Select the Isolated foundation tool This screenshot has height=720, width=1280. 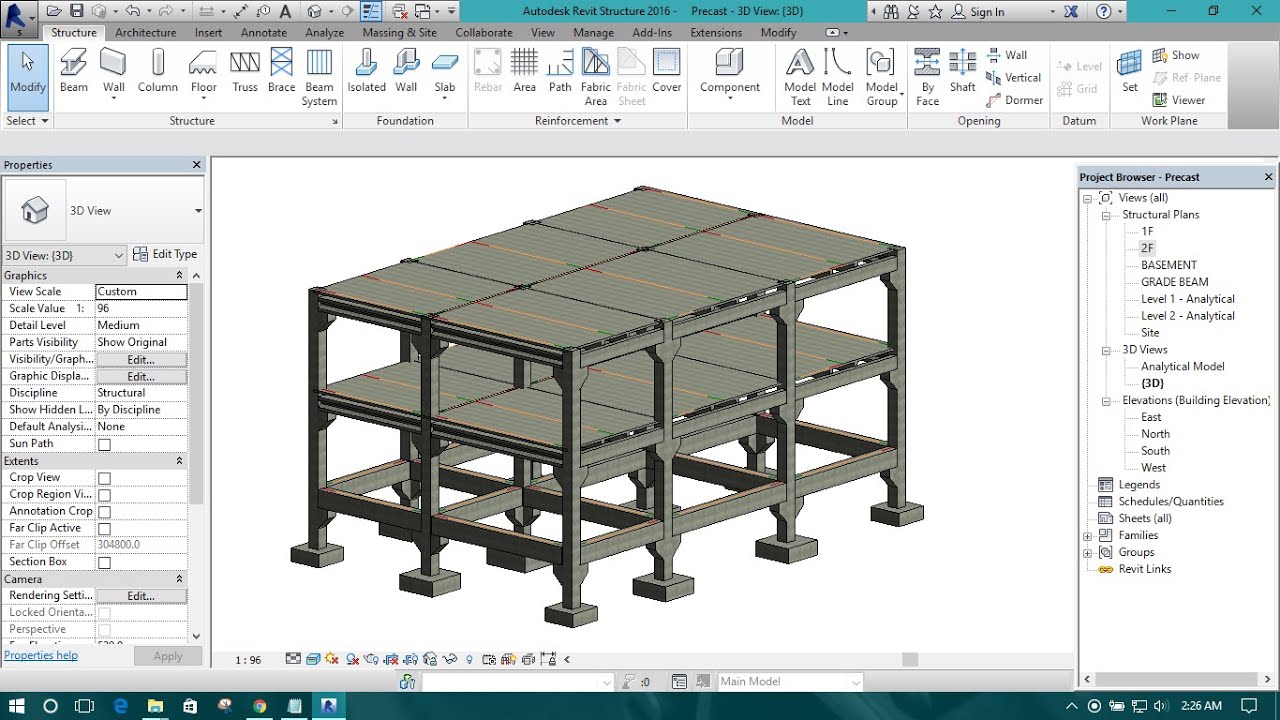click(366, 70)
